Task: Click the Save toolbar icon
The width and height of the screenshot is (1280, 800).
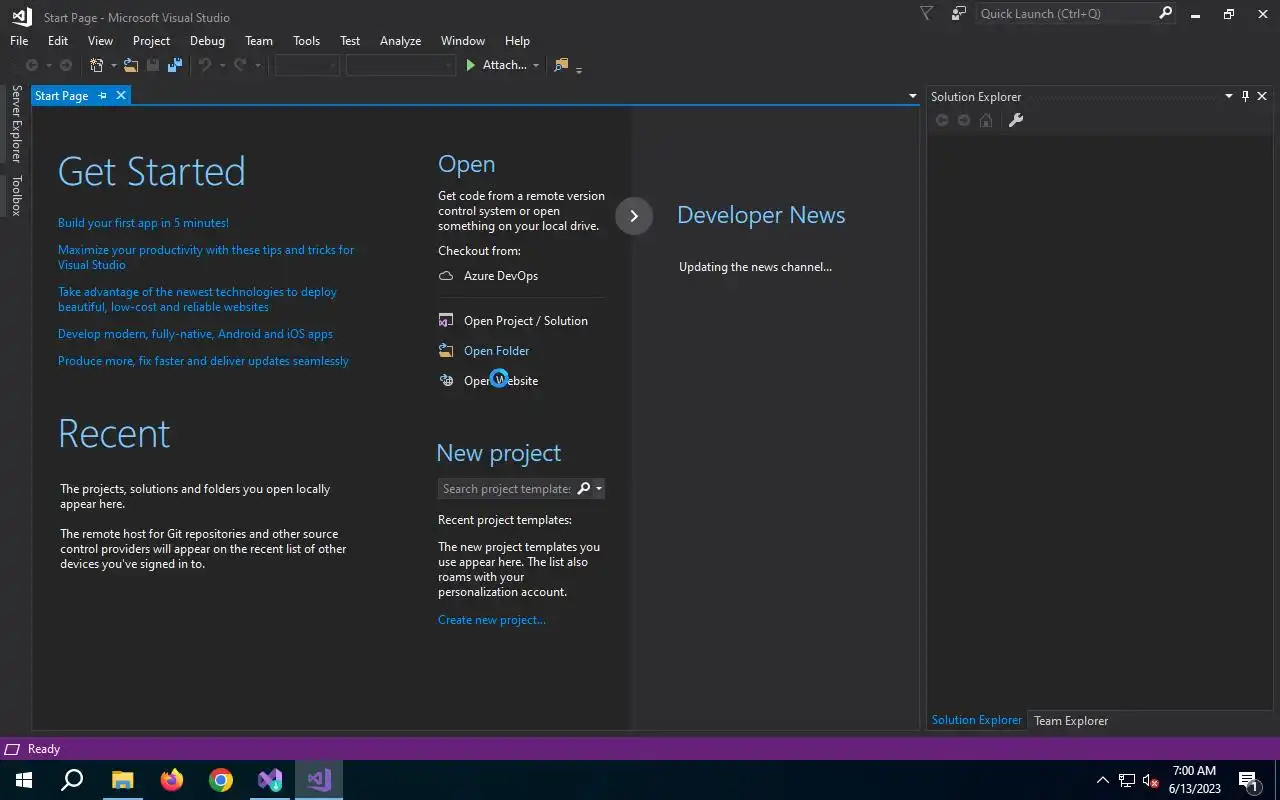Action: pos(153,65)
